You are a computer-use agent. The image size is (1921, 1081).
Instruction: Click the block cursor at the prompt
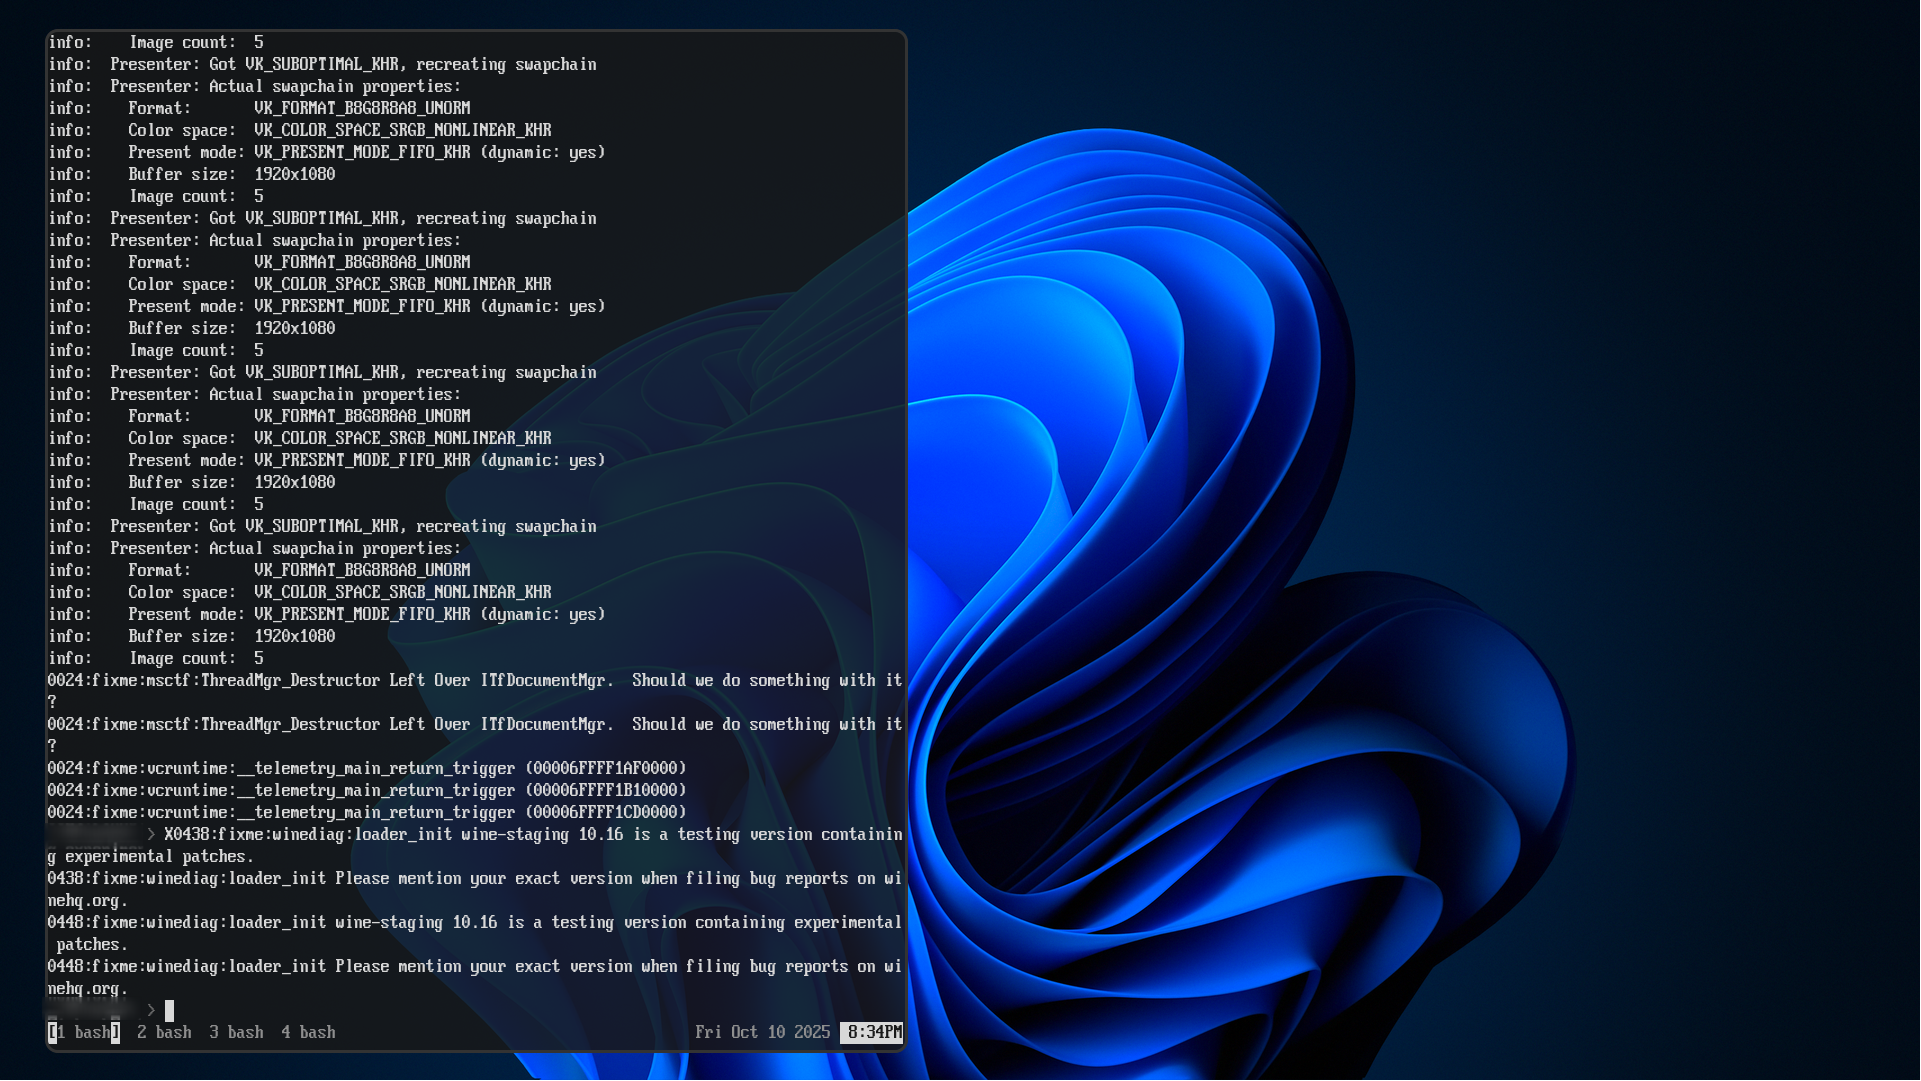point(169,1010)
